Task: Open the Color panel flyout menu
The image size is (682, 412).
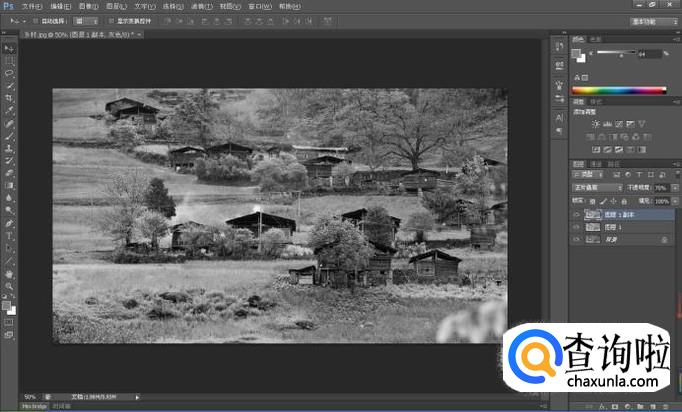Action: [x=677, y=39]
